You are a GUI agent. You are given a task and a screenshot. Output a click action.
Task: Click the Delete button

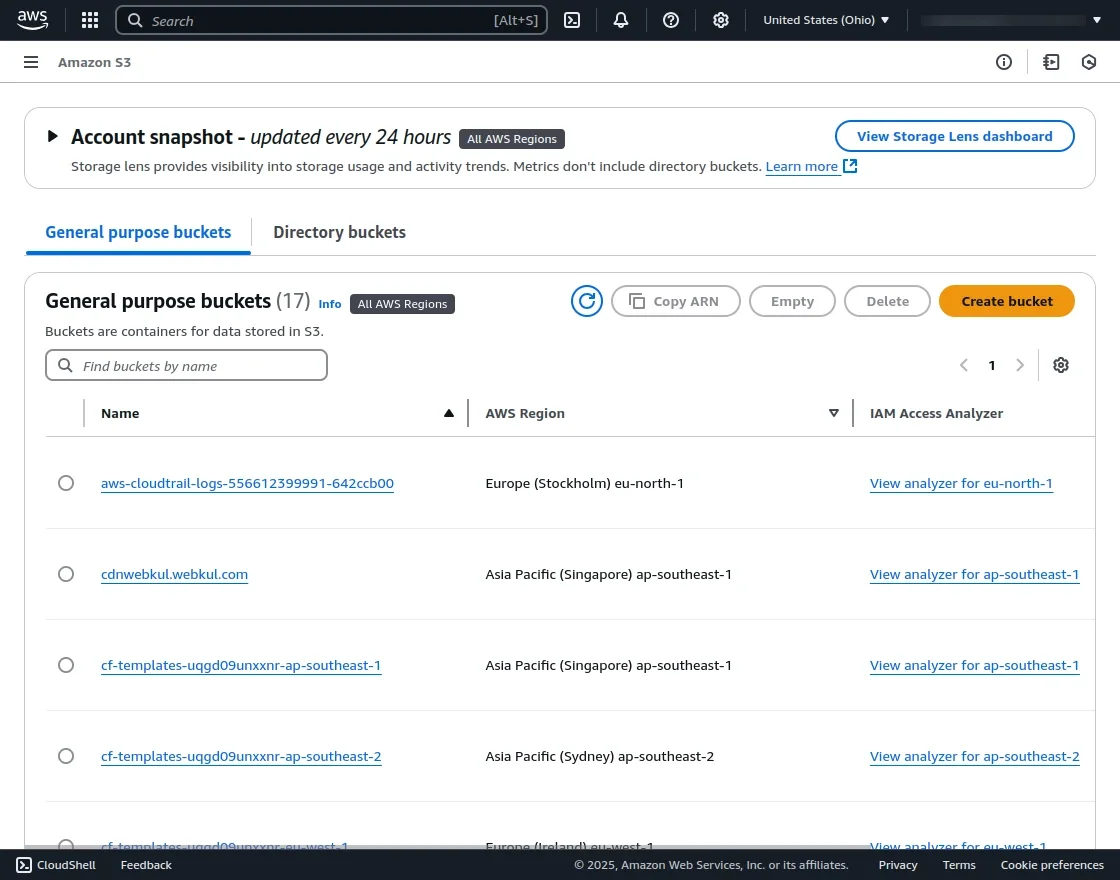coord(887,301)
